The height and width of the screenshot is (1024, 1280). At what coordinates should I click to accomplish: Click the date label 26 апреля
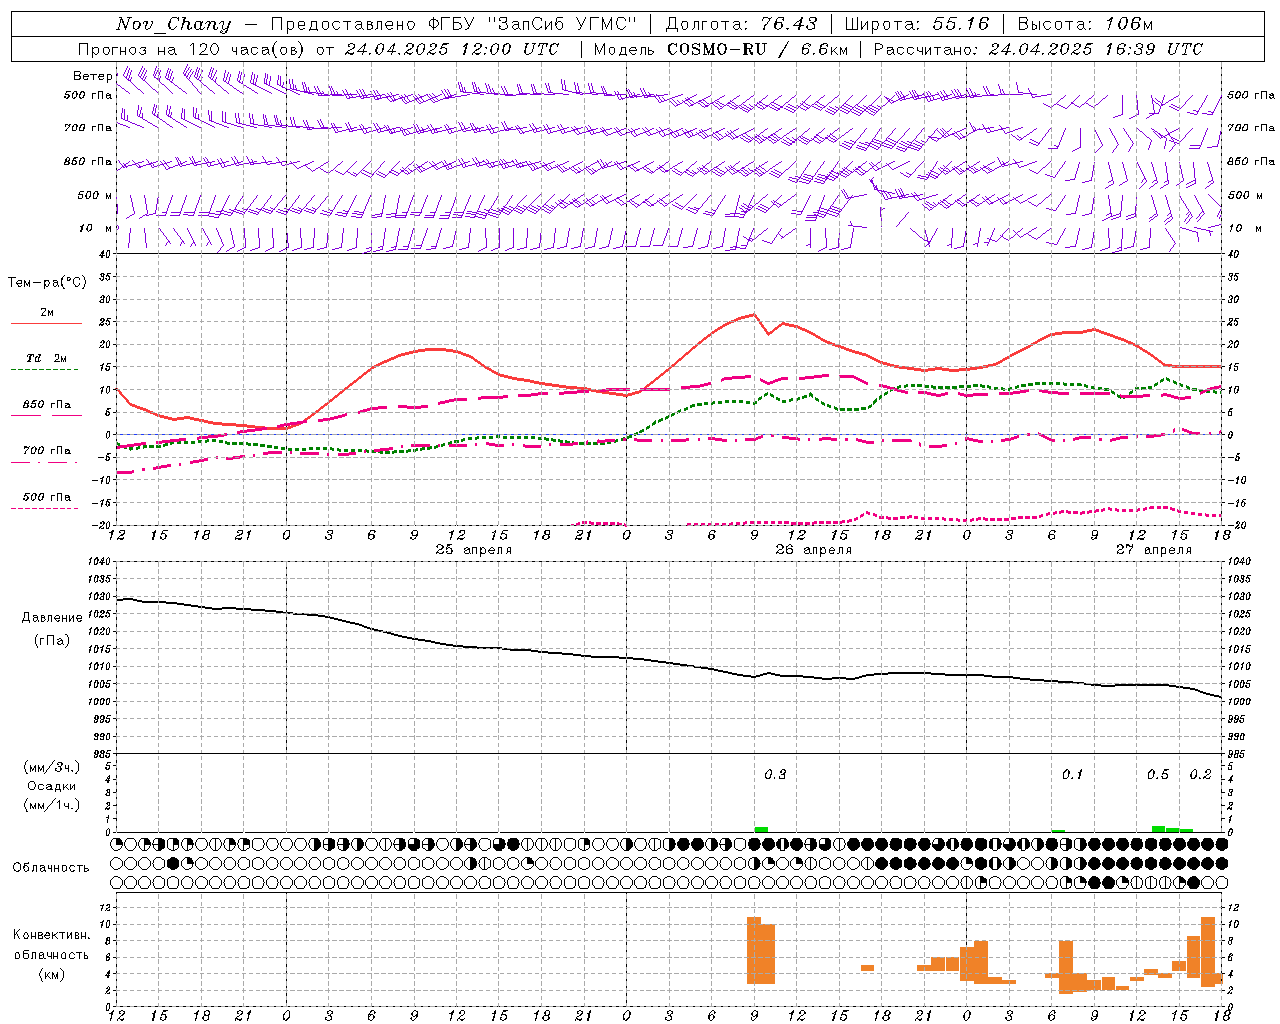814,550
